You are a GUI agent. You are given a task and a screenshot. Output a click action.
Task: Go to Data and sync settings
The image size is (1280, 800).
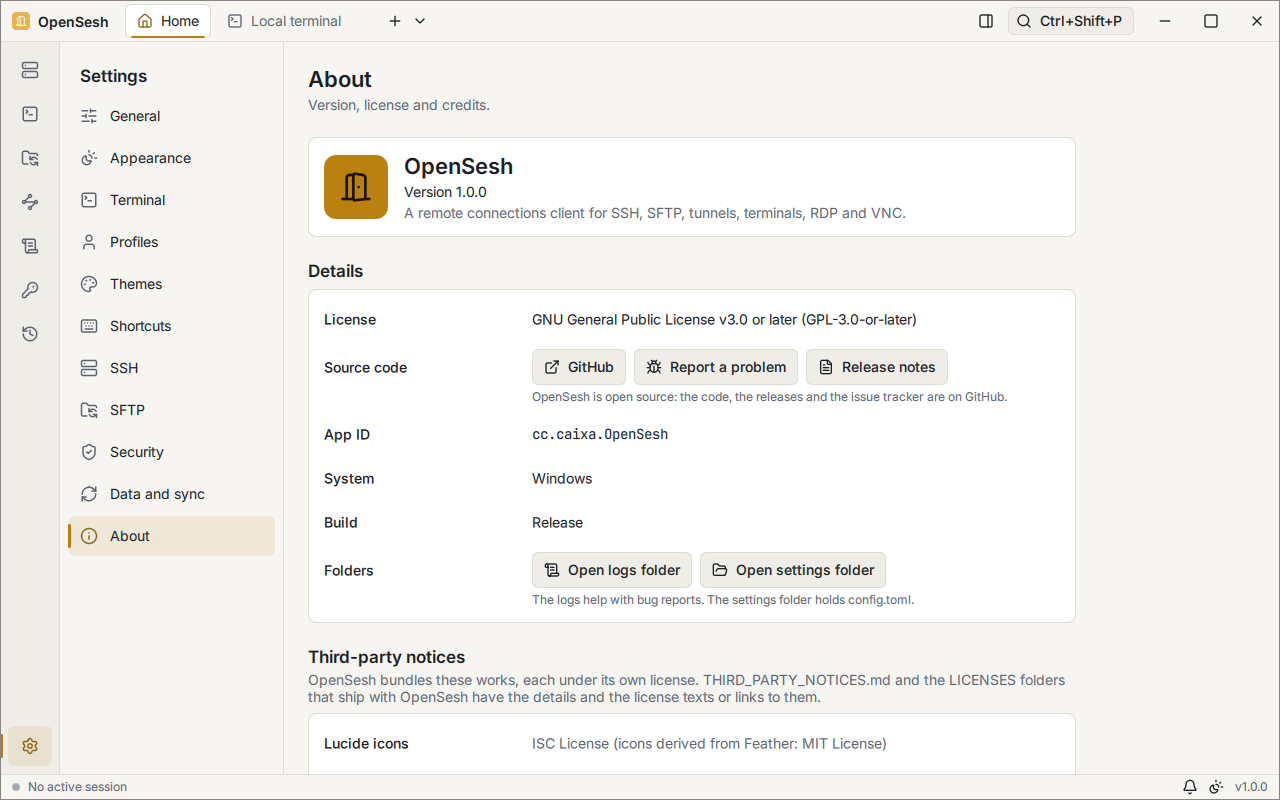[x=171, y=494]
